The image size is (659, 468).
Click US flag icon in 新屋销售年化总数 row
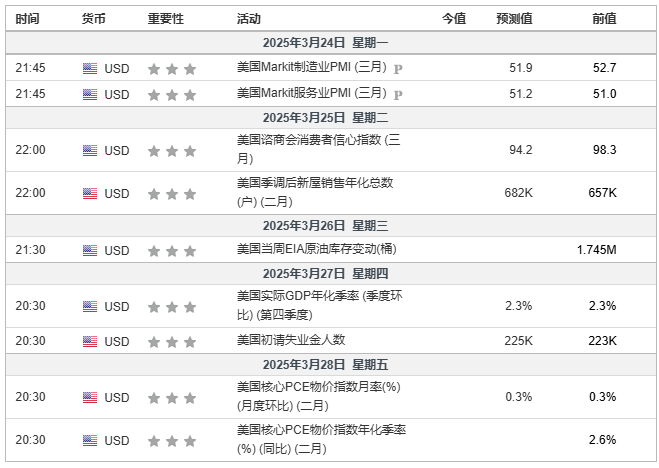tap(90, 194)
